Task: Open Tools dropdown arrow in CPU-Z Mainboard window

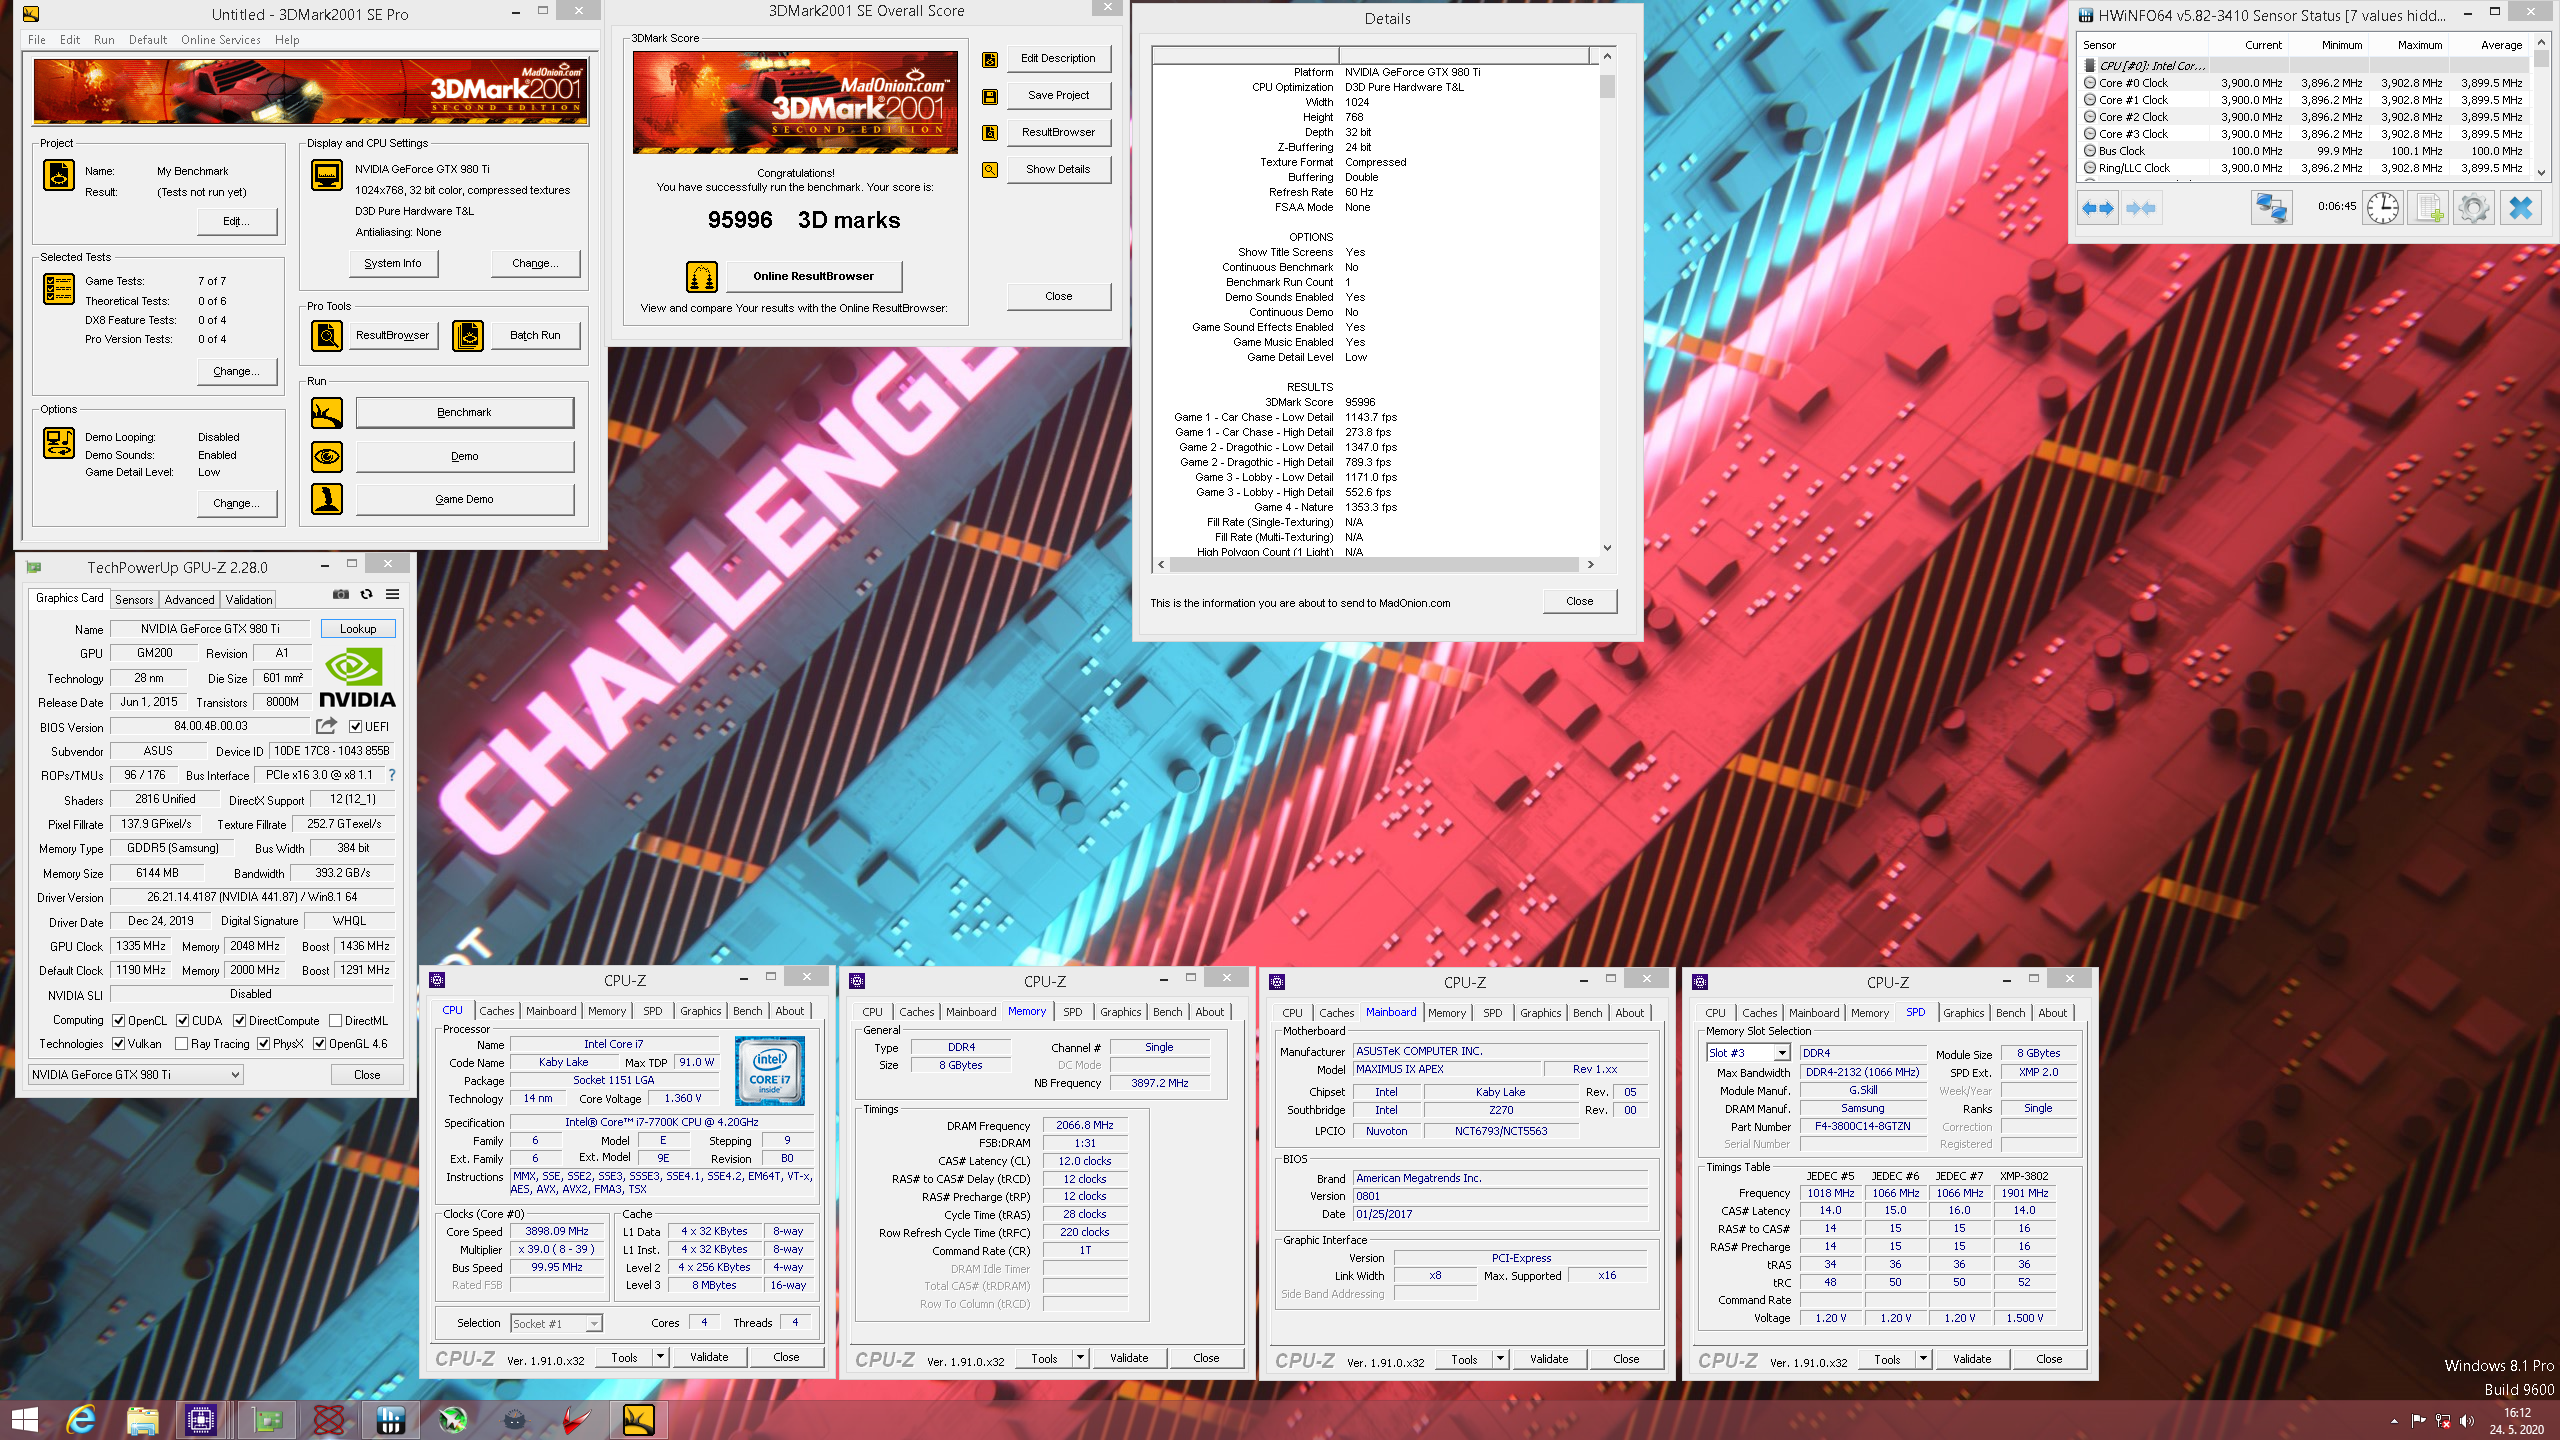Action: point(1500,1359)
